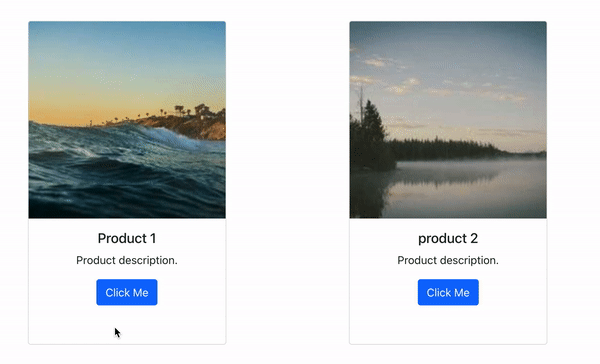Open the ocean wave image of Product 1
600x364 pixels.
(127, 120)
